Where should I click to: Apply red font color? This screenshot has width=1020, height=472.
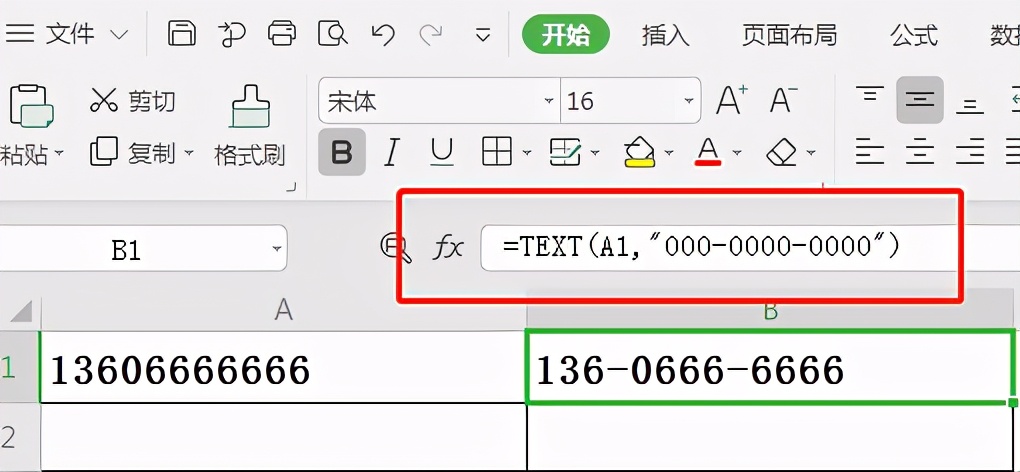pos(708,152)
